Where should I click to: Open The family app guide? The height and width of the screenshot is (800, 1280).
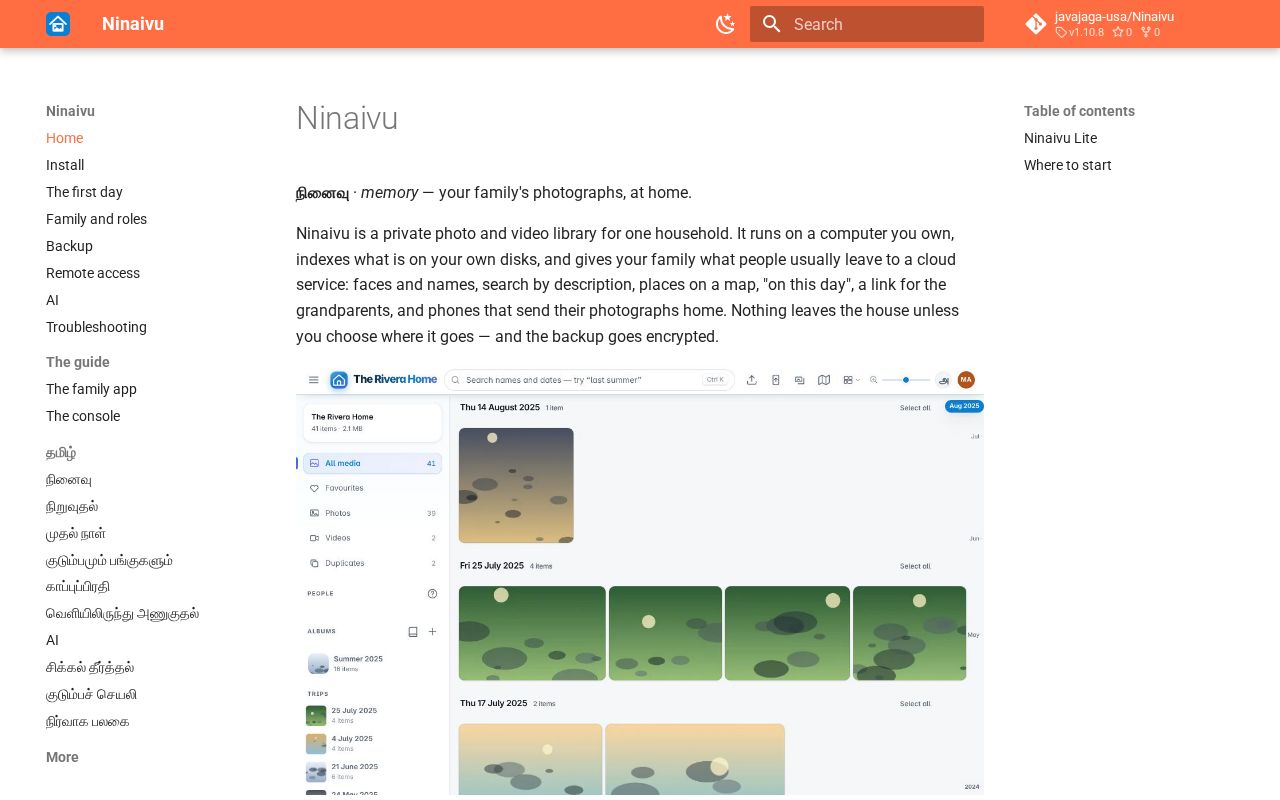point(91,389)
